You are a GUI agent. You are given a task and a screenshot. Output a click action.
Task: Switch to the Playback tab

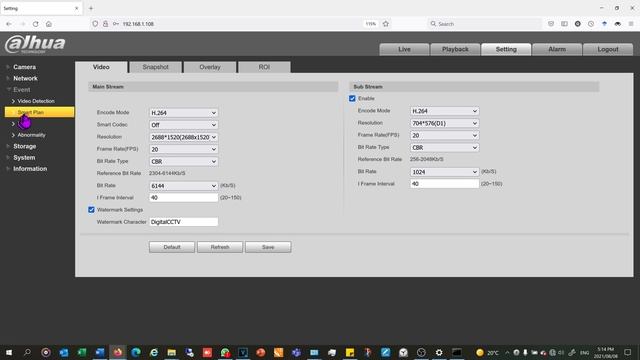455,49
